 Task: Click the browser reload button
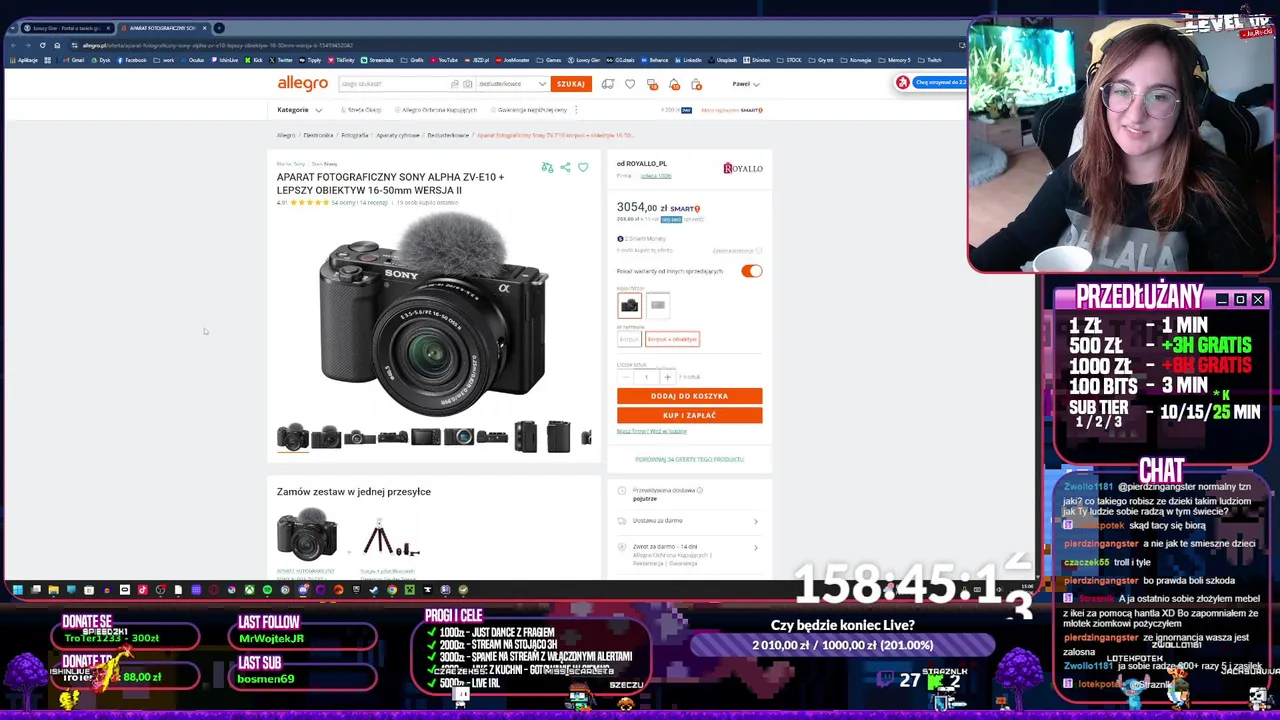pyautogui.click(x=42, y=45)
